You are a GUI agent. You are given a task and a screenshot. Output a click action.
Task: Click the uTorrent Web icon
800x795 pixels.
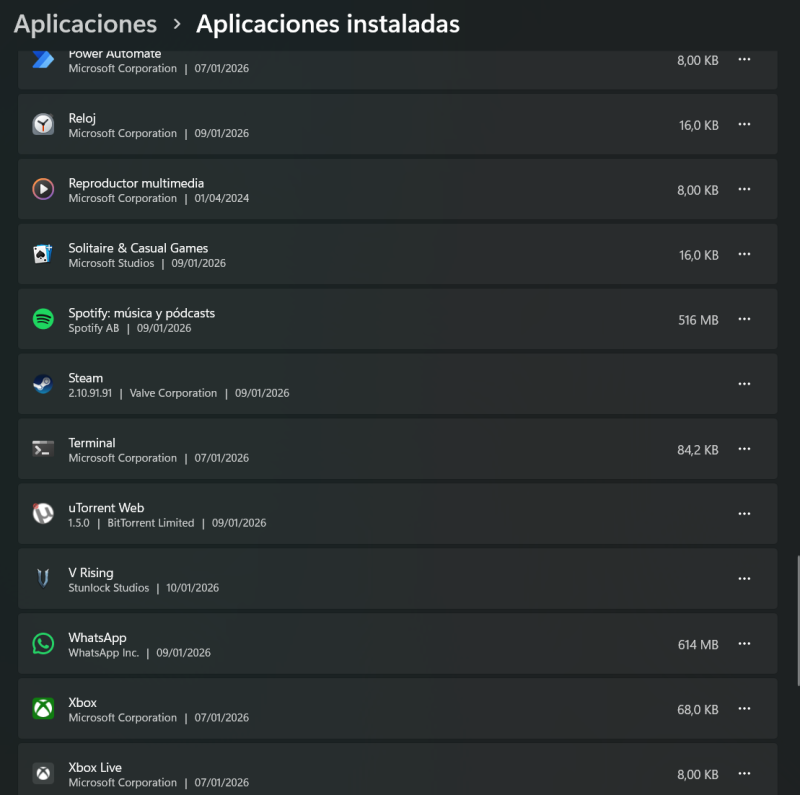(42, 514)
